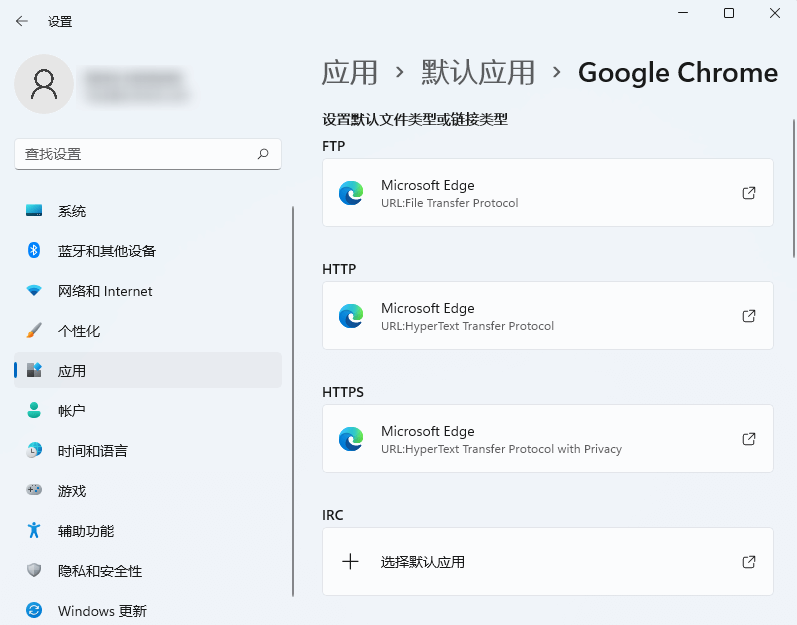This screenshot has height=625, width=797.
Task: Click the user profile avatar icon
Action: [x=44, y=84]
